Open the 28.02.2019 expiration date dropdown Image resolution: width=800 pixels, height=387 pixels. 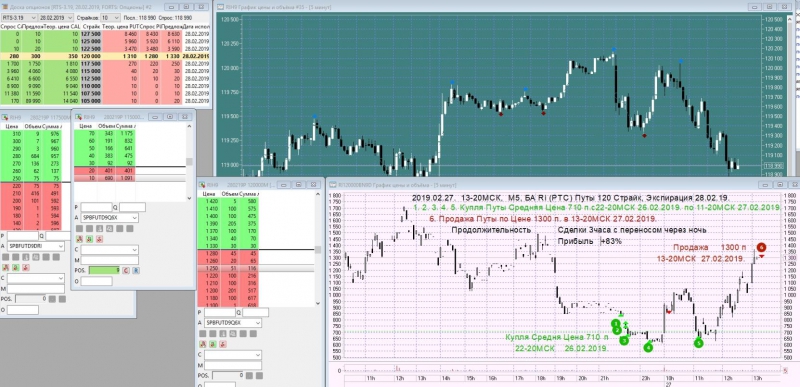tap(56, 17)
